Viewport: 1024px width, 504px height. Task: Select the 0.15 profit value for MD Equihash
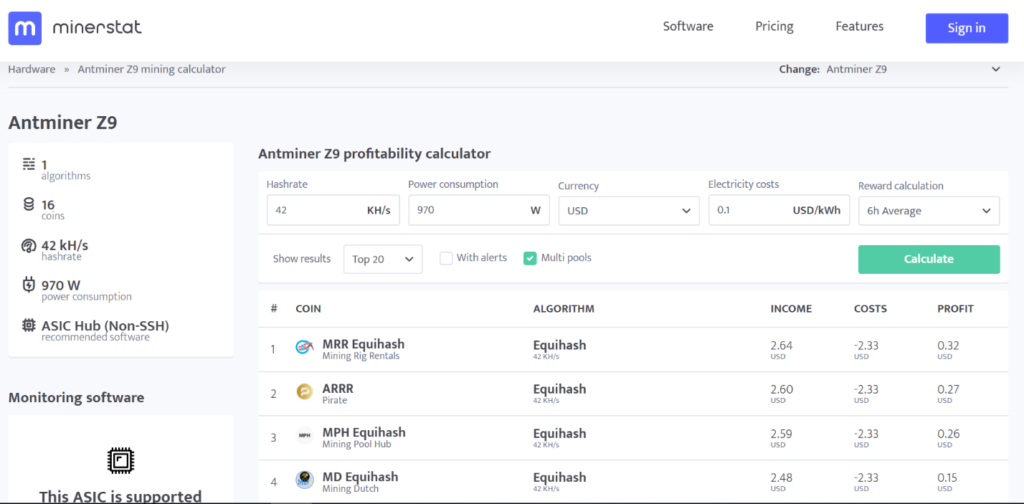[x=948, y=477]
